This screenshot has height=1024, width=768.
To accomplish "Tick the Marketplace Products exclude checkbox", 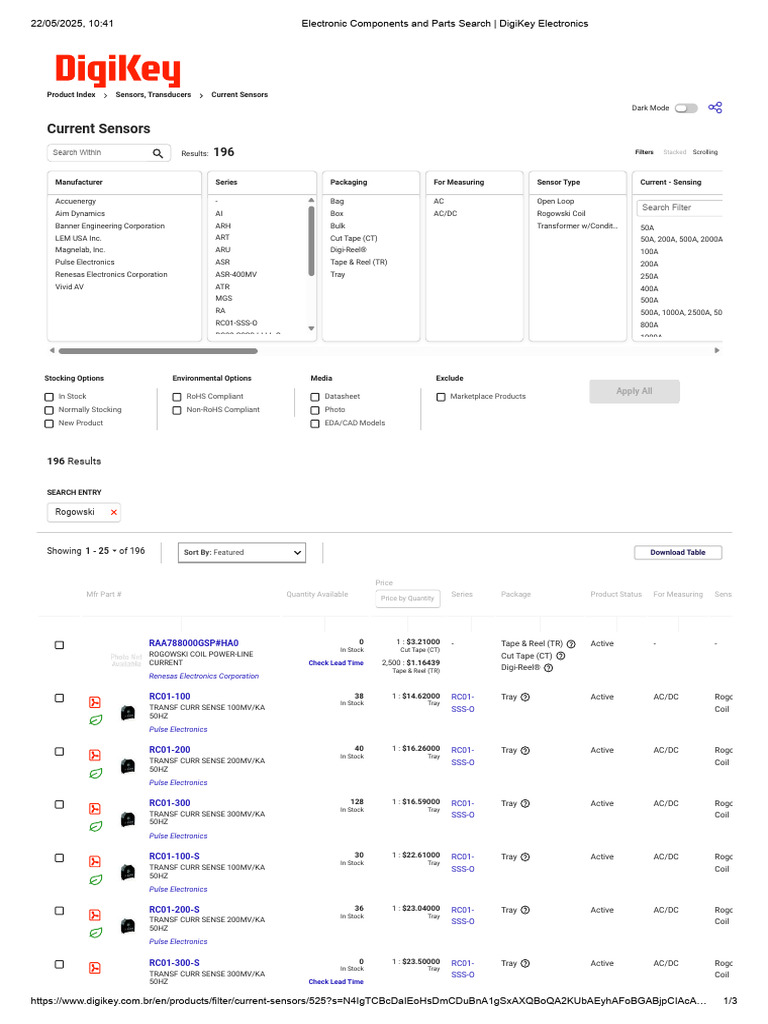I will coord(441,397).
